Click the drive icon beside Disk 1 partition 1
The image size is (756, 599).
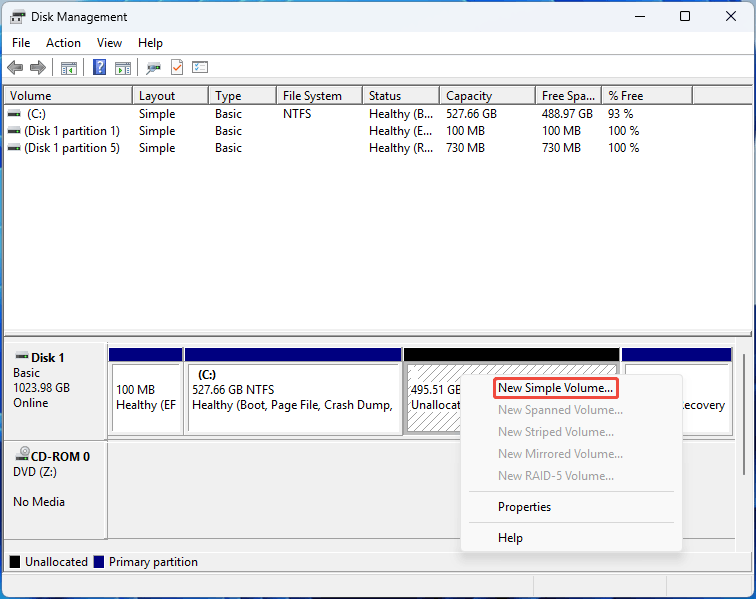pos(14,131)
